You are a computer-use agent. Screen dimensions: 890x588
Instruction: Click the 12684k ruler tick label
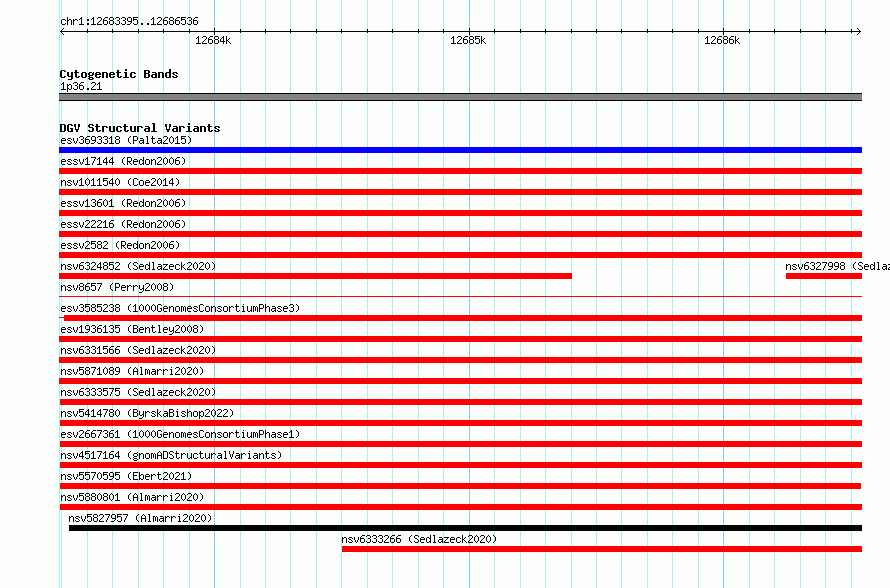coord(213,40)
